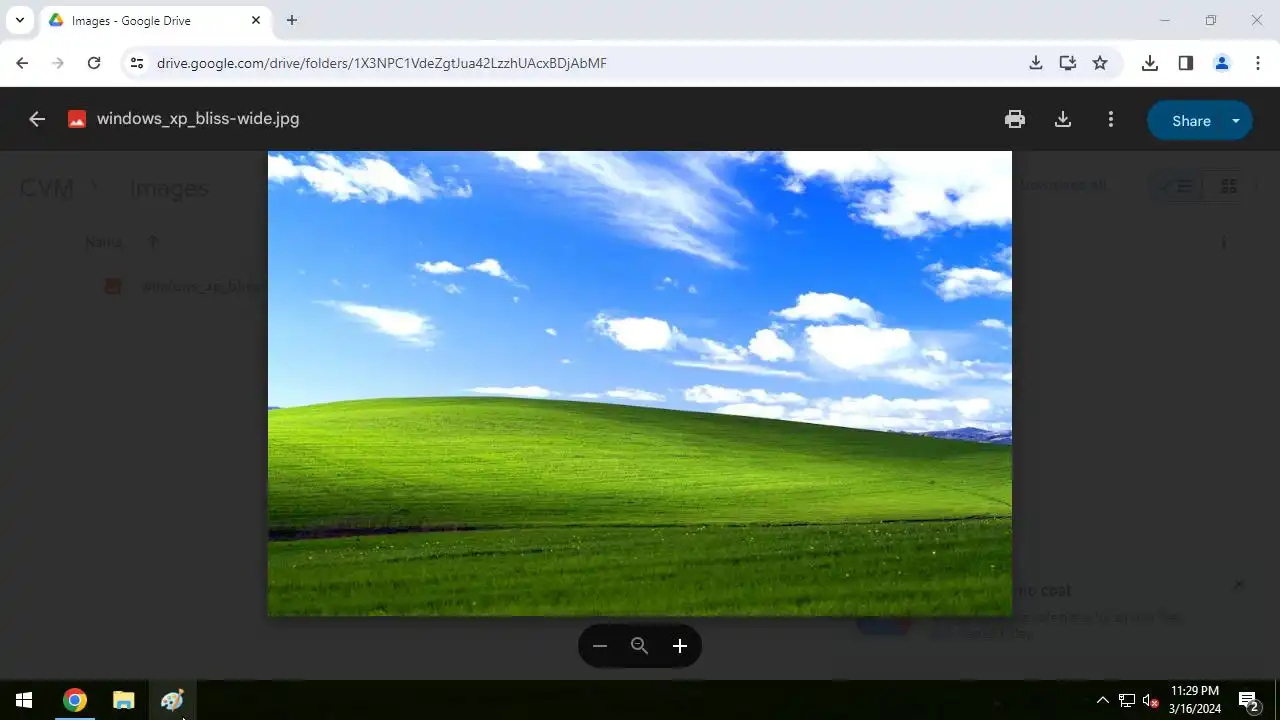Toggle Chrome side panel
1280x720 pixels.
1186,63
